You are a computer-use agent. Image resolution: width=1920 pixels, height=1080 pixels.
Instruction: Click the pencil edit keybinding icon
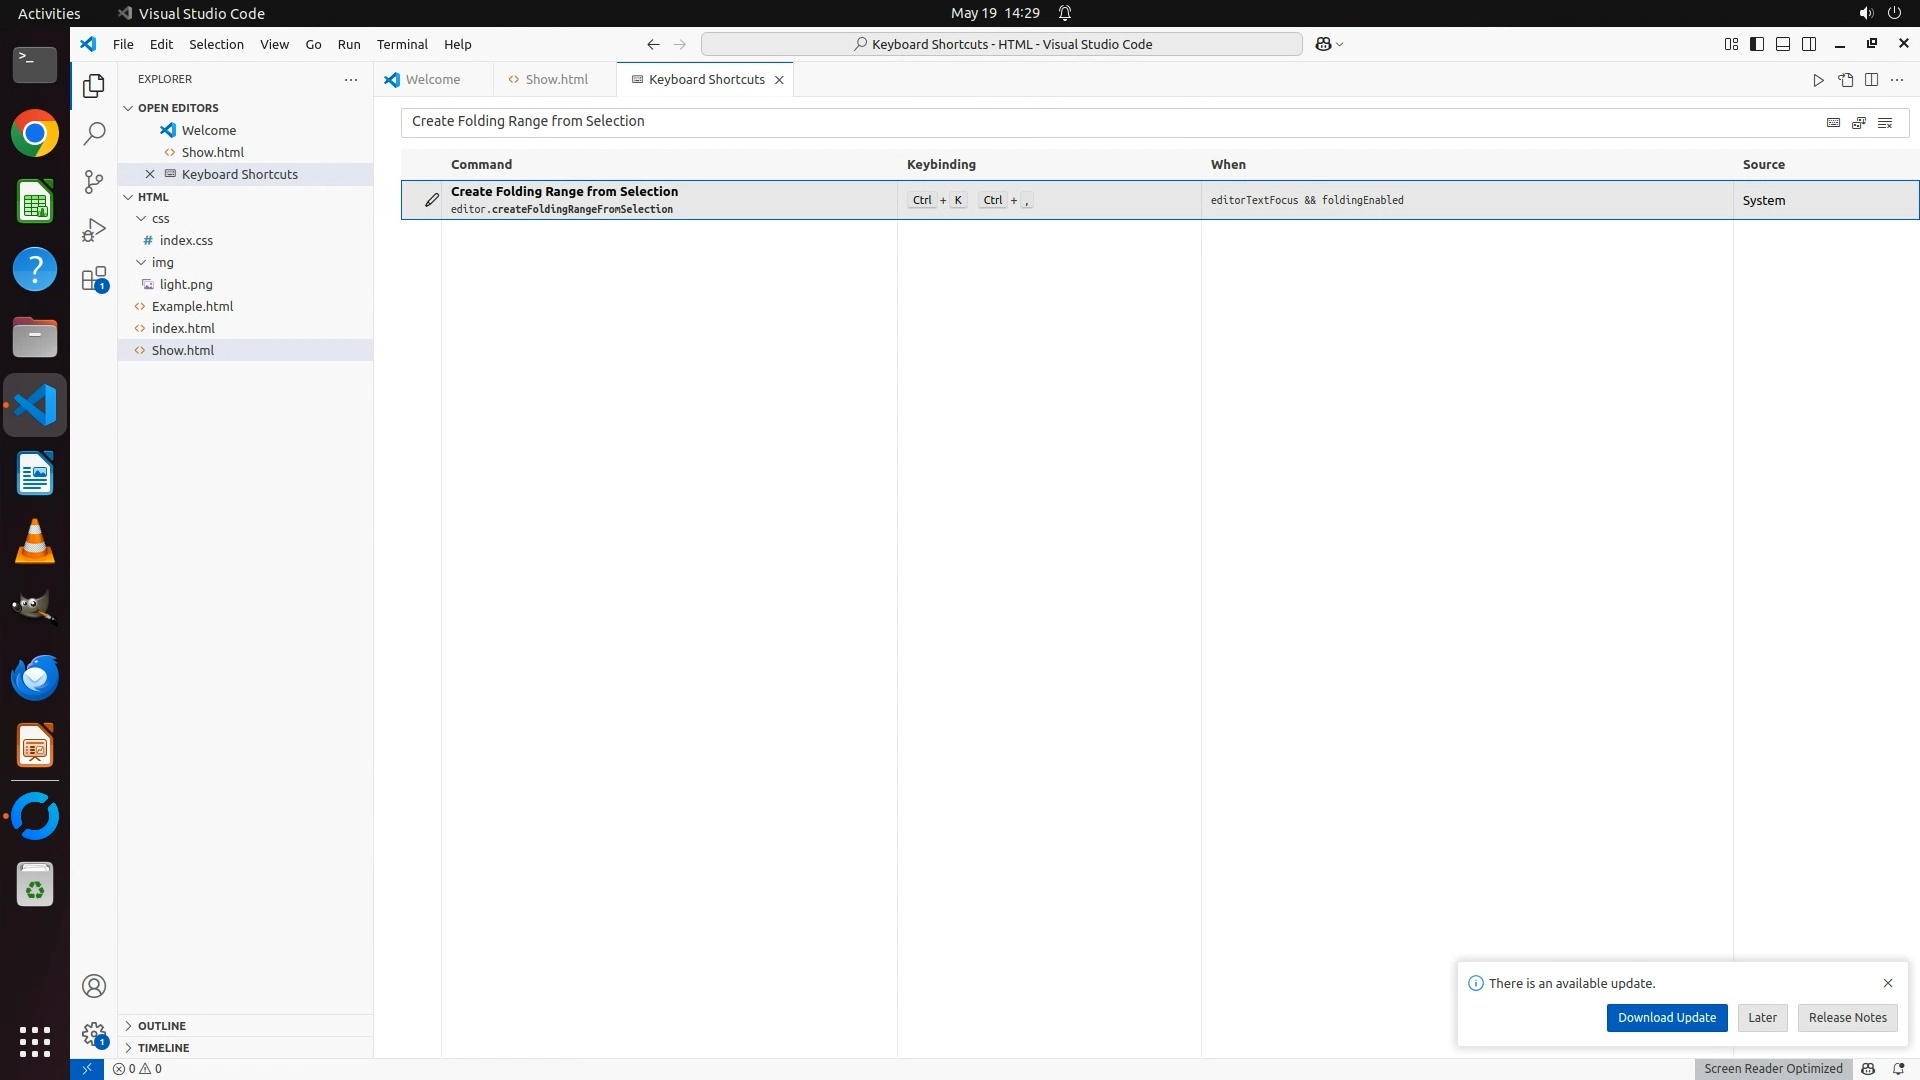click(431, 200)
